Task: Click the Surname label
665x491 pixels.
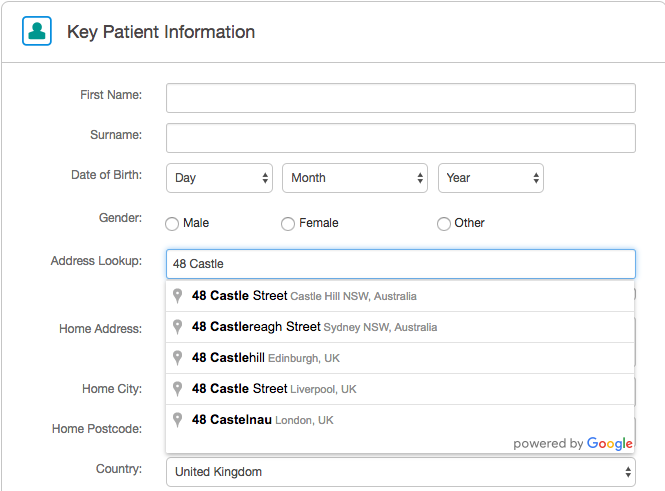Action: 116,135
